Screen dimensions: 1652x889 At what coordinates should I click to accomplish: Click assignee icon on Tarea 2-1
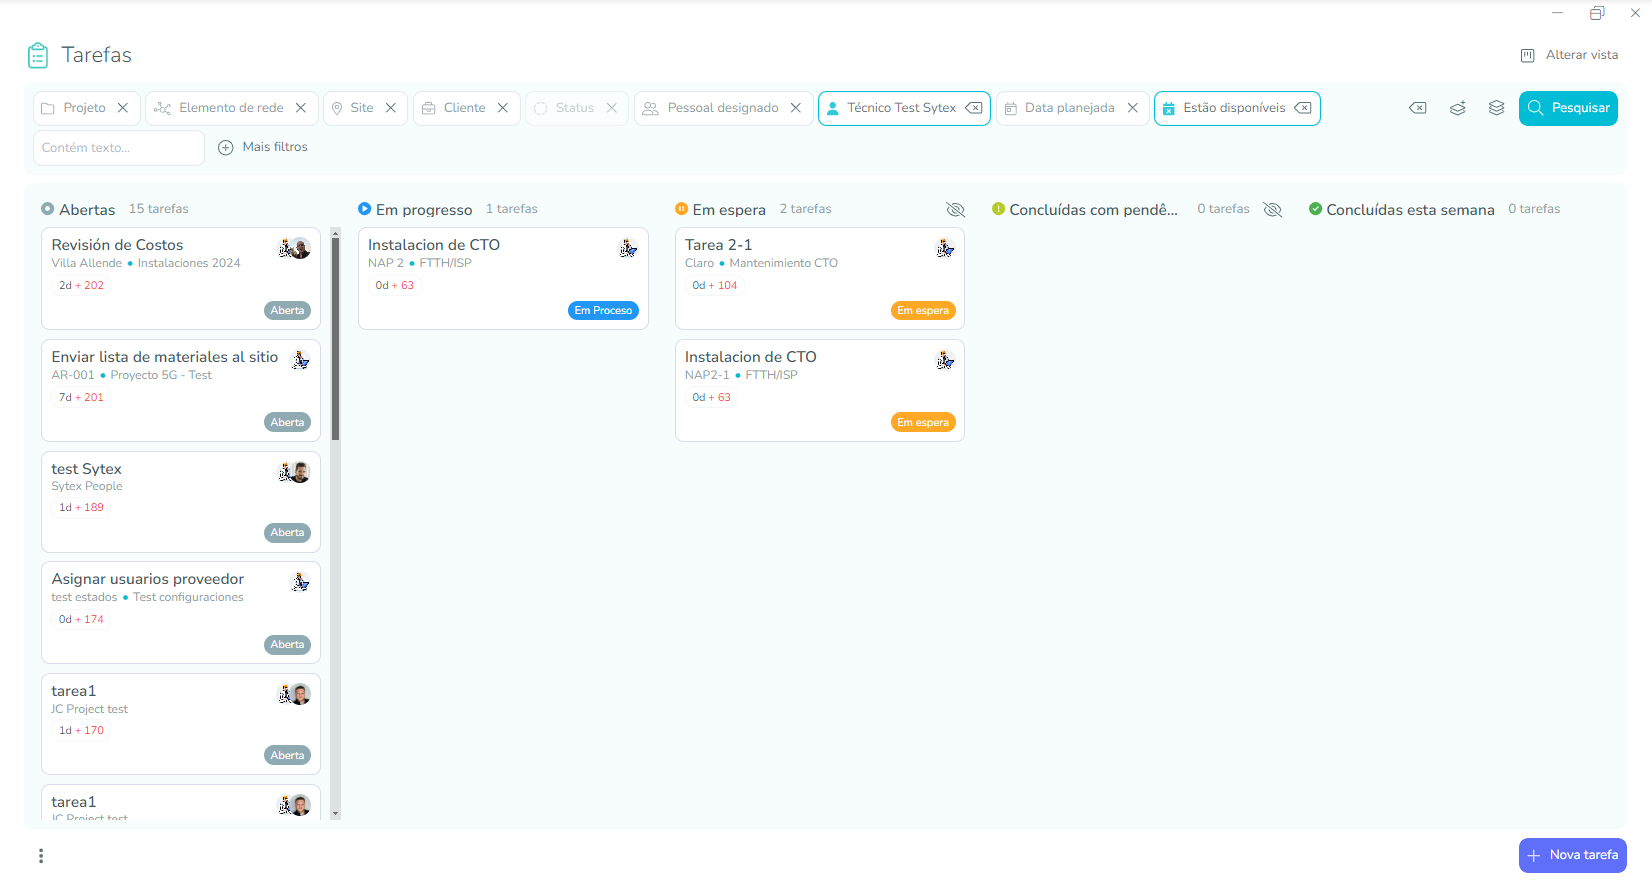click(945, 248)
